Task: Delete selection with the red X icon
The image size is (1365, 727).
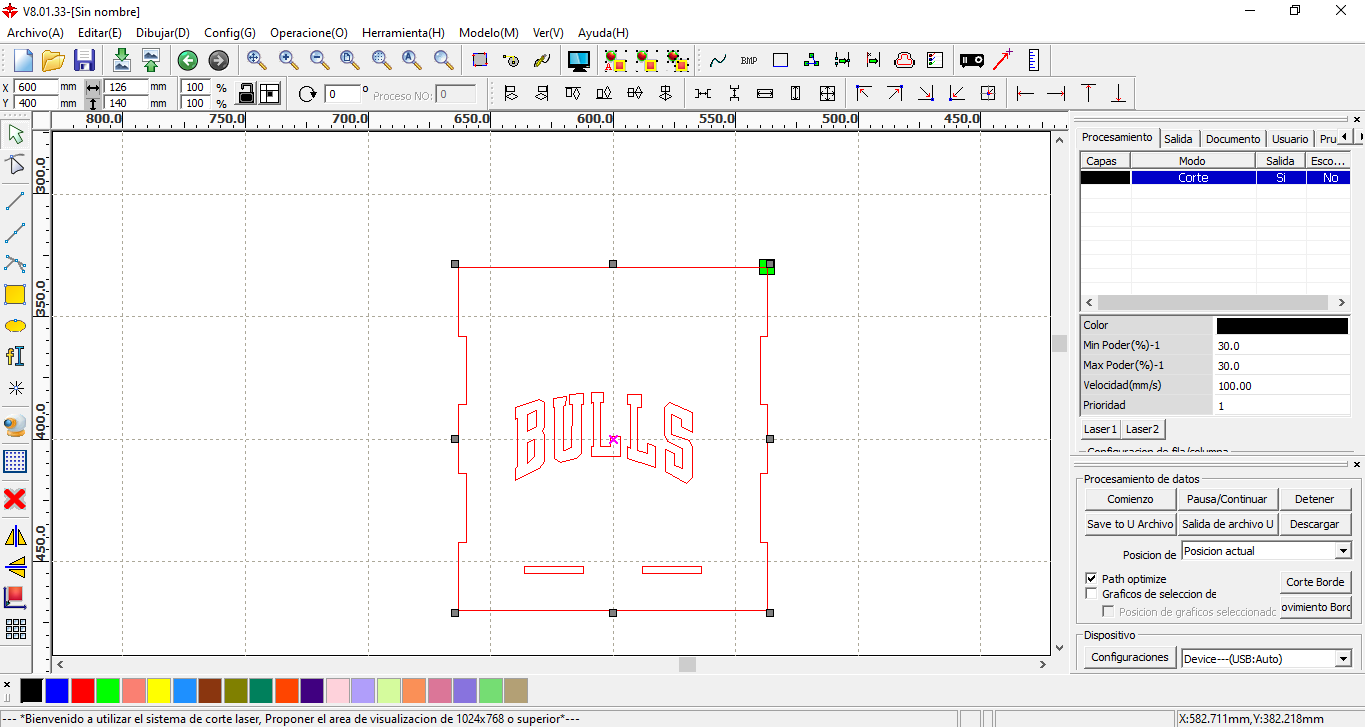Action: 15,499
